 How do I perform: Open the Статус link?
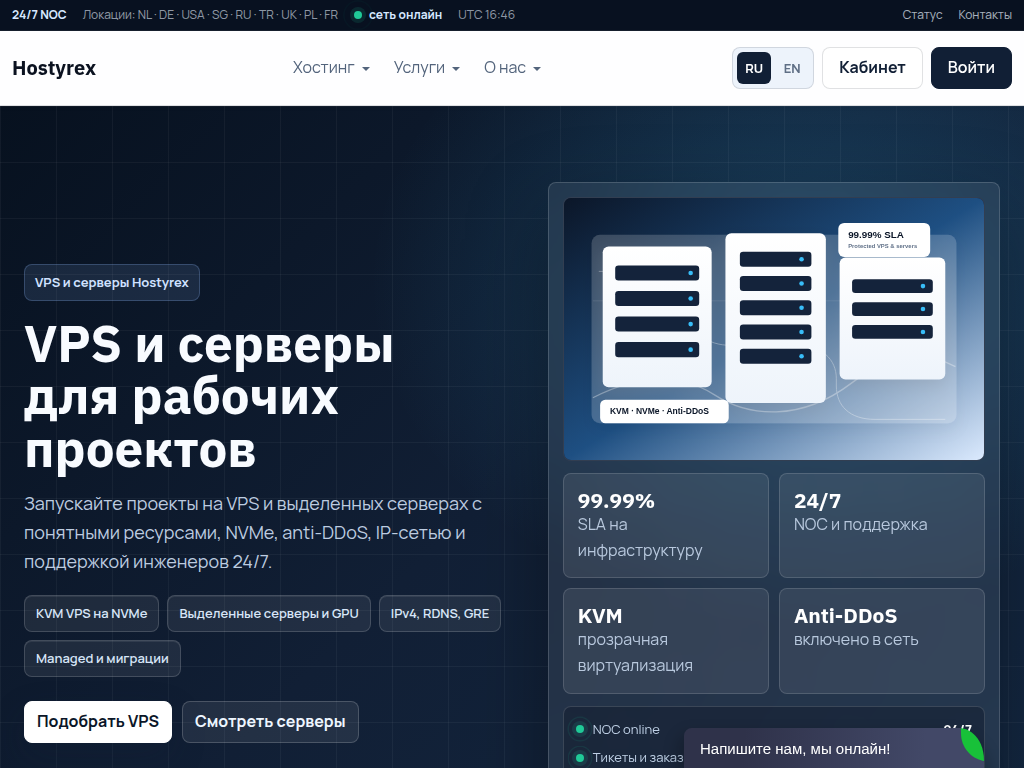pyautogui.click(x=922, y=14)
